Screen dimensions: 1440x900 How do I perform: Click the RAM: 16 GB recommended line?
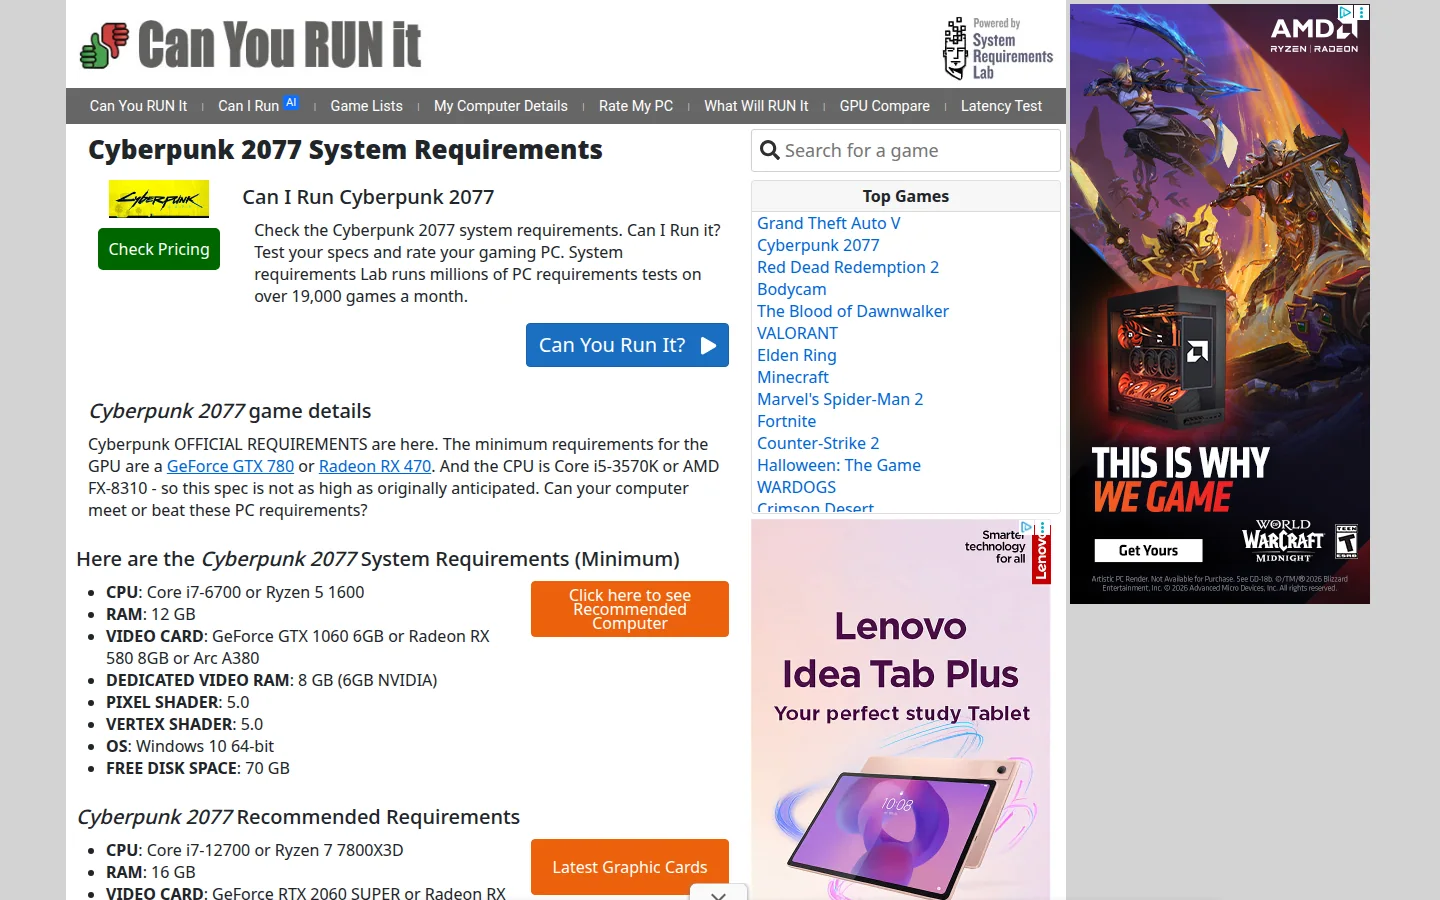(151, 872)
